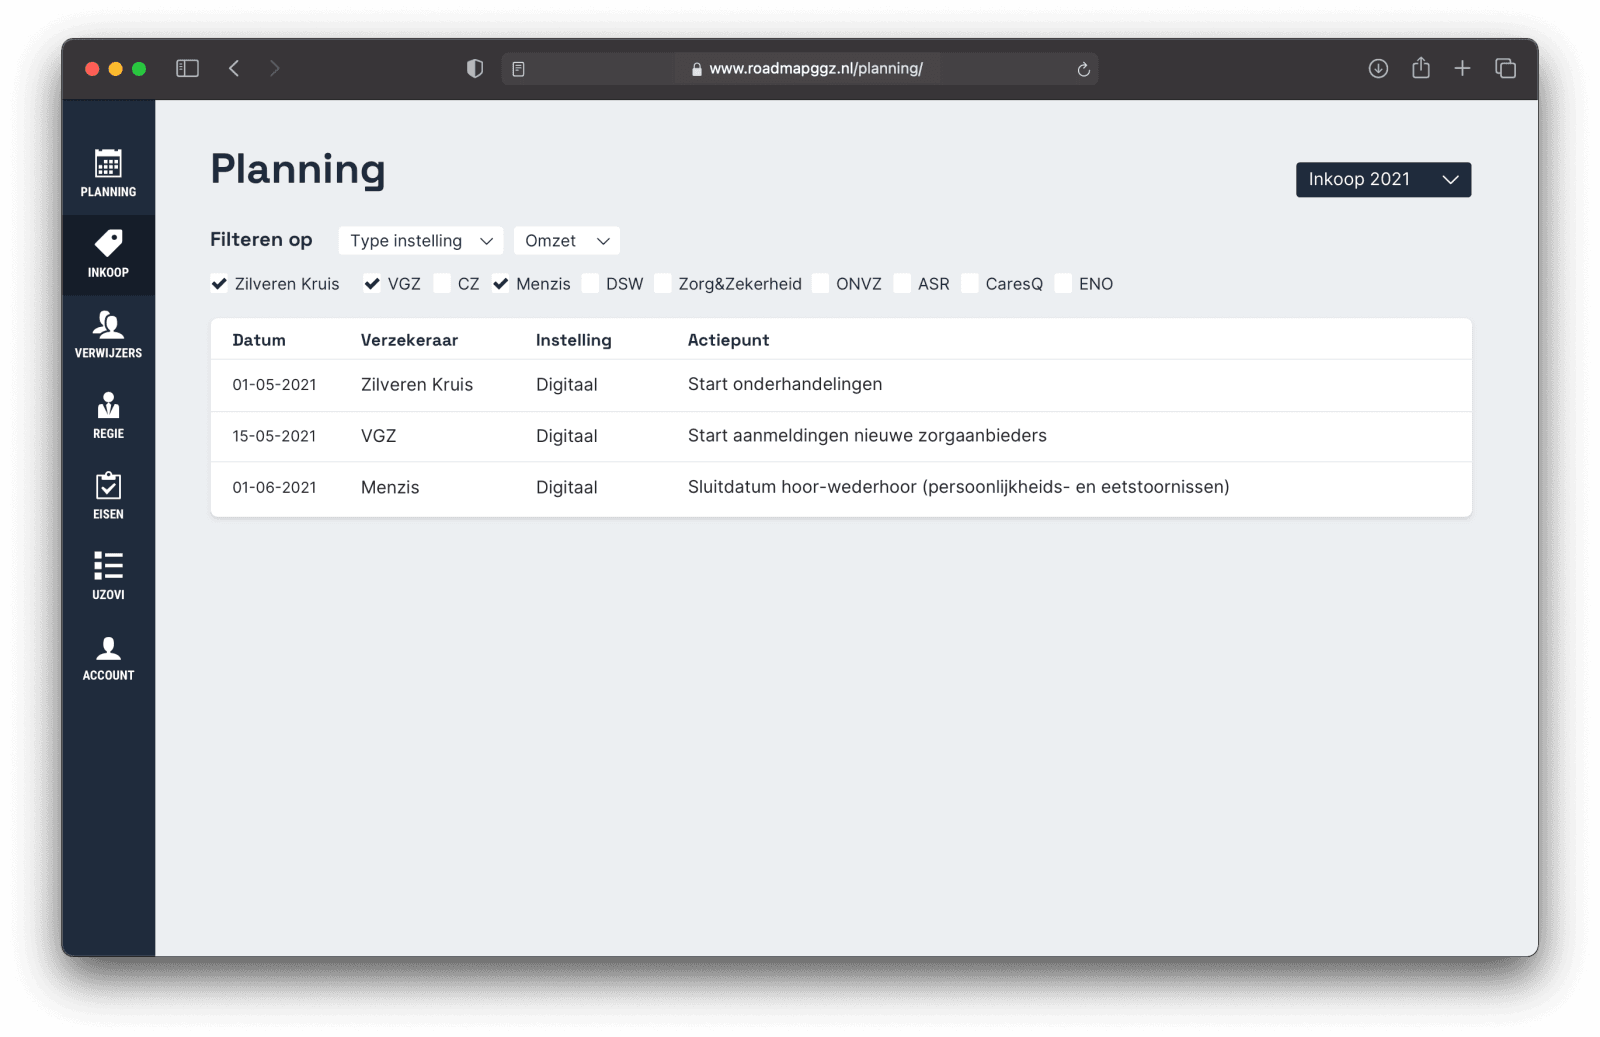Expand the Type instelling filter dropdown
The image size is (1600, 1037).
tap(421, 241)
